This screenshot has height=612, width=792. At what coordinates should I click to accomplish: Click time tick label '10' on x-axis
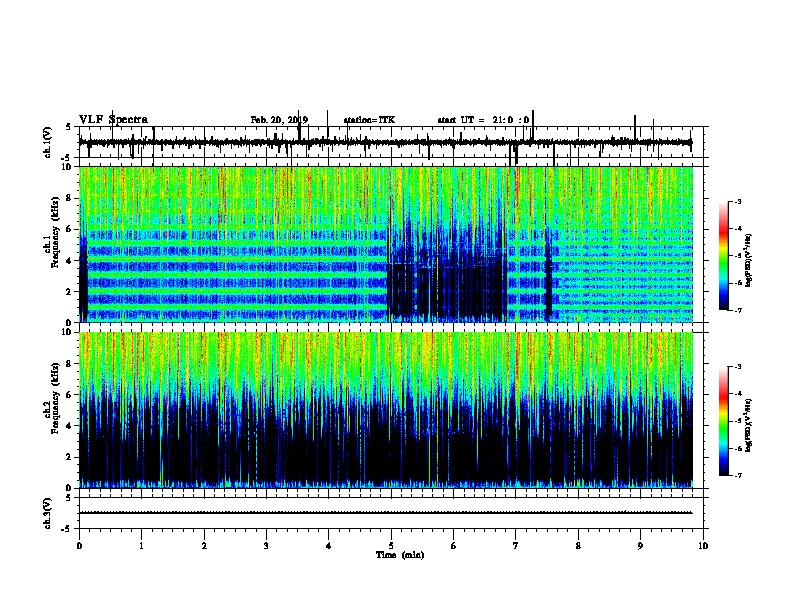[x=703, y=546]
